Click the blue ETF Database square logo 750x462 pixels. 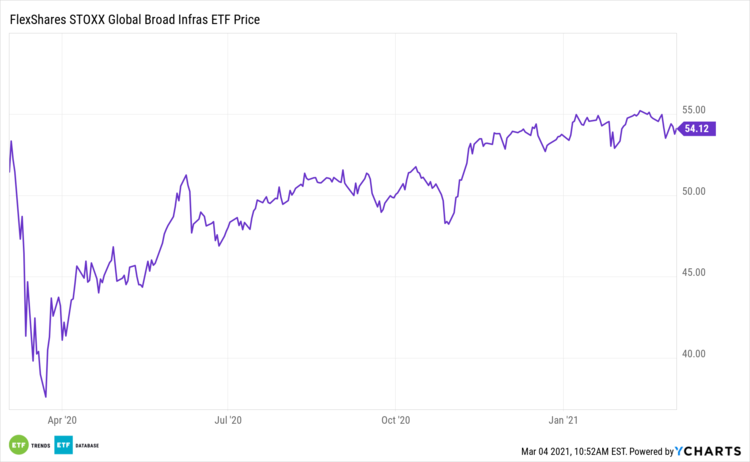click(64, 445)
